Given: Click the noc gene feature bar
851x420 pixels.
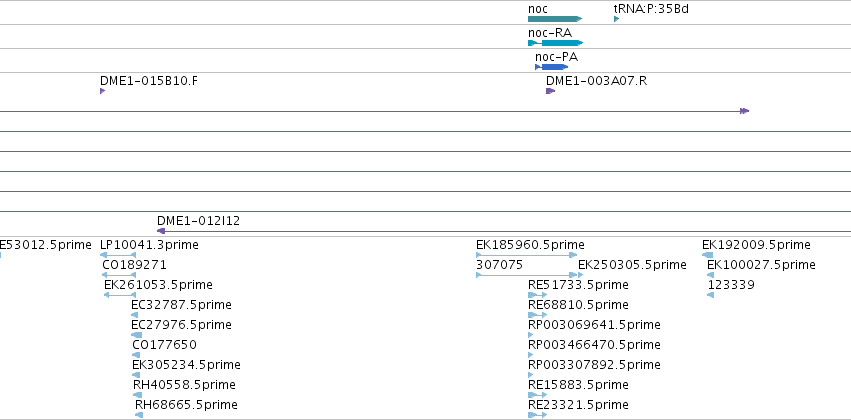Looking at the screenshot, I should (x=555, y=19).
